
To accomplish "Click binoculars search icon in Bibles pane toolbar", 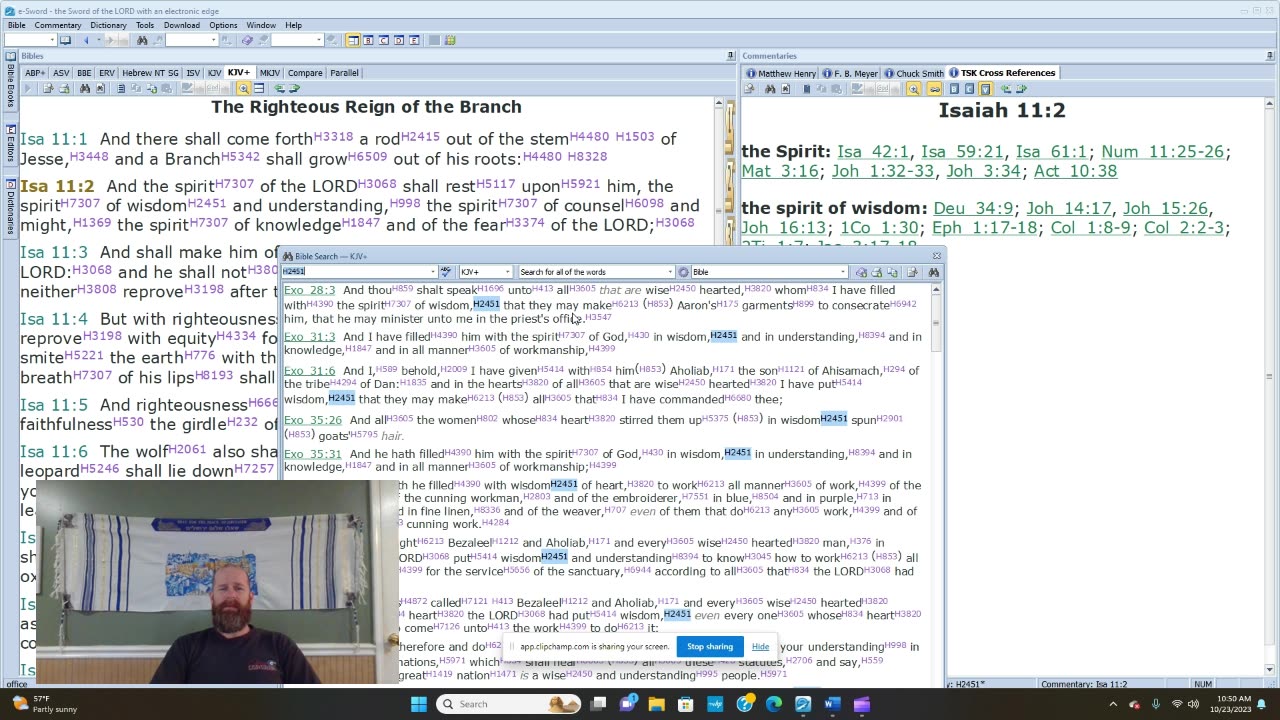I will coord(85,89).
